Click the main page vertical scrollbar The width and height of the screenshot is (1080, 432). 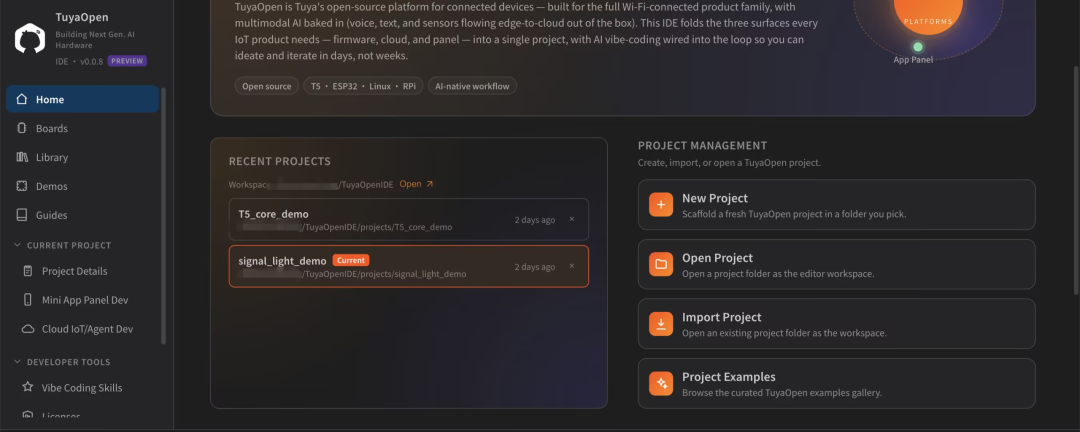point(1076,181)
